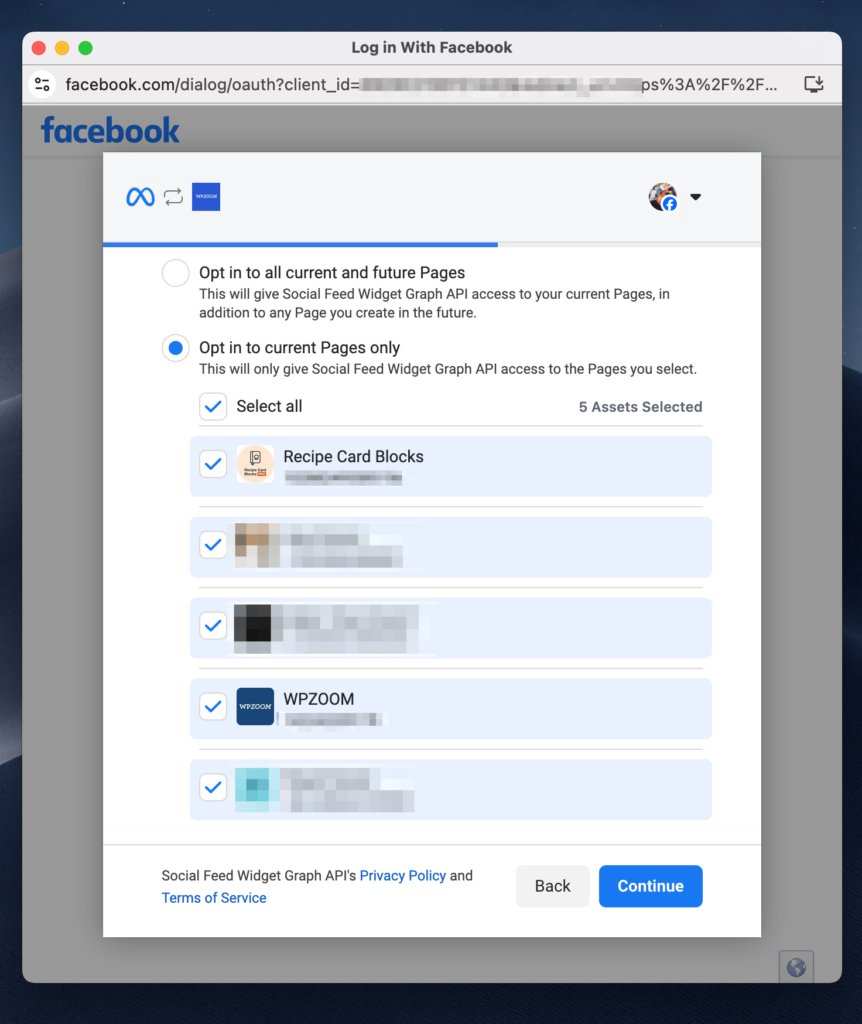
Task: Click the '5 Assets Selected' text
Action: [x=641, y=407]
